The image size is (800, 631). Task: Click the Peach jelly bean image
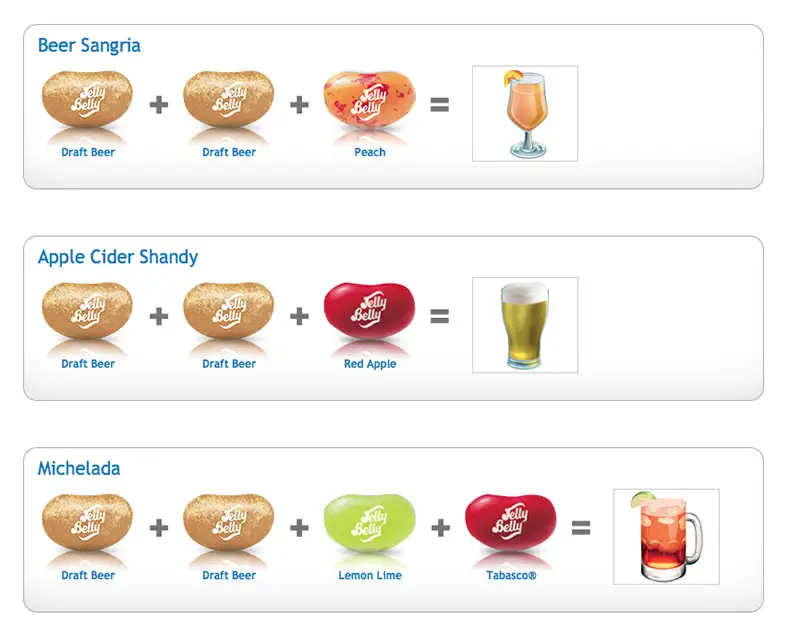coord(369,99)
